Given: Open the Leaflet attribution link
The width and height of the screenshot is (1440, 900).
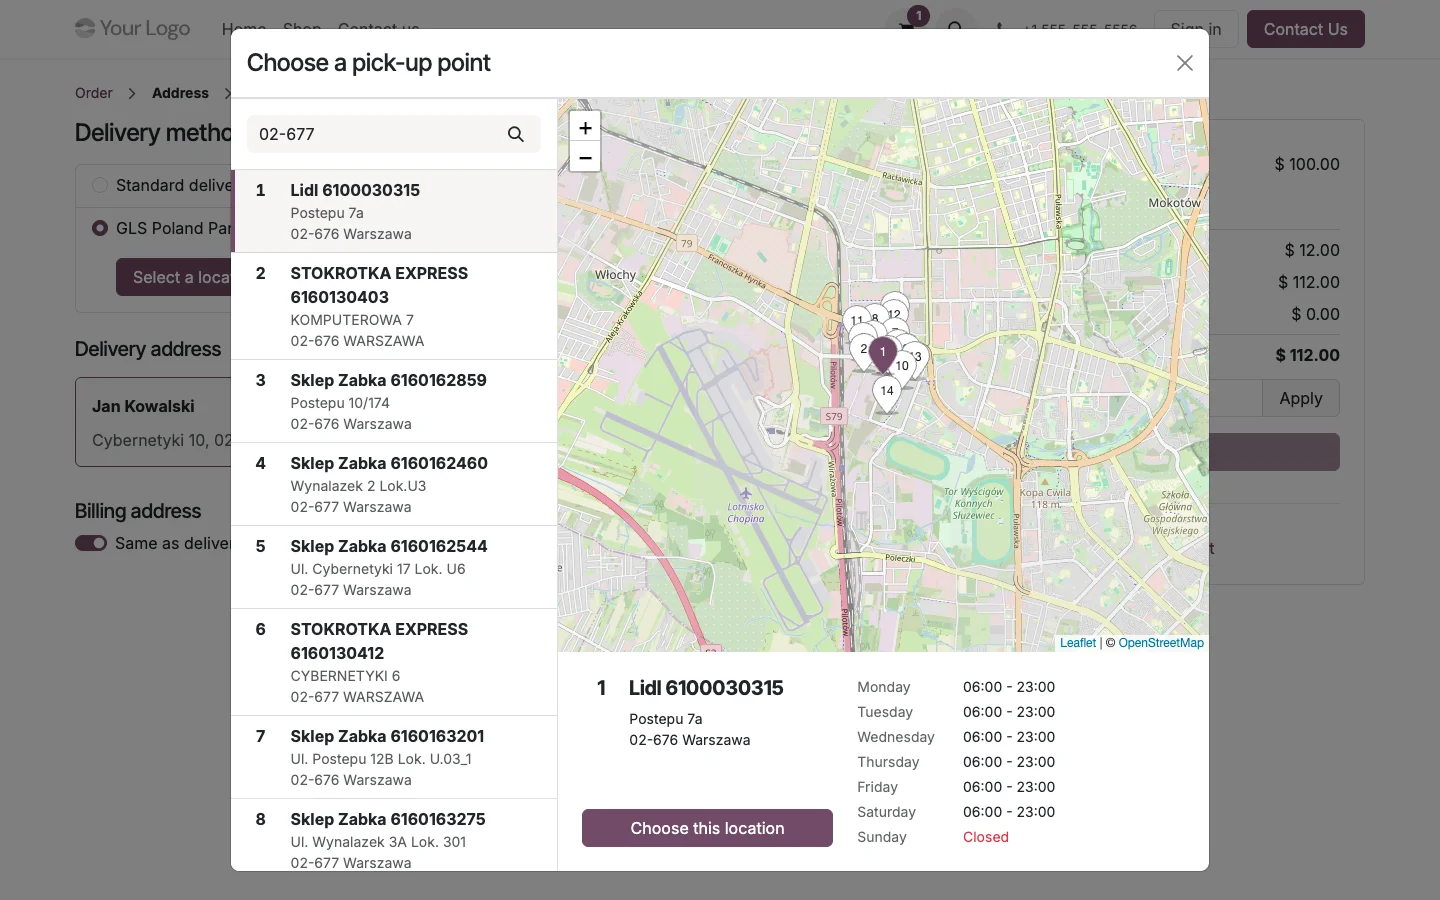Looking at the screenshot, I should click(1077, 643).
